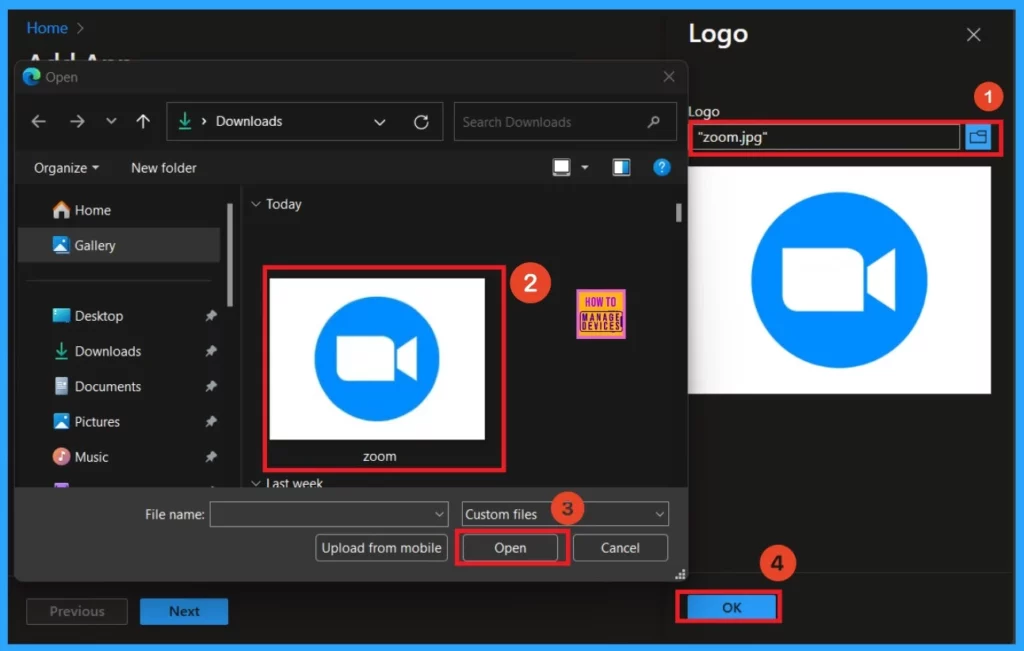Image resolution: width=1024 pixels, height=651 pixels.
Task: Refresh the Downloads folder view
Action: 421,121
